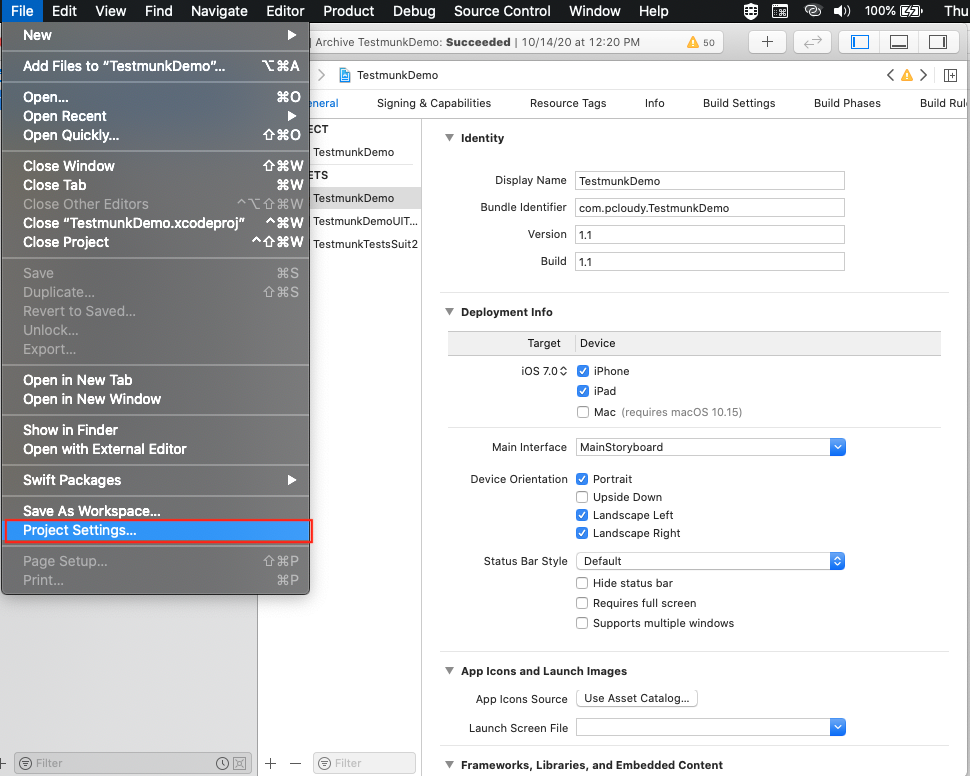Click the warning count badge showing 50

pos(701,42)
